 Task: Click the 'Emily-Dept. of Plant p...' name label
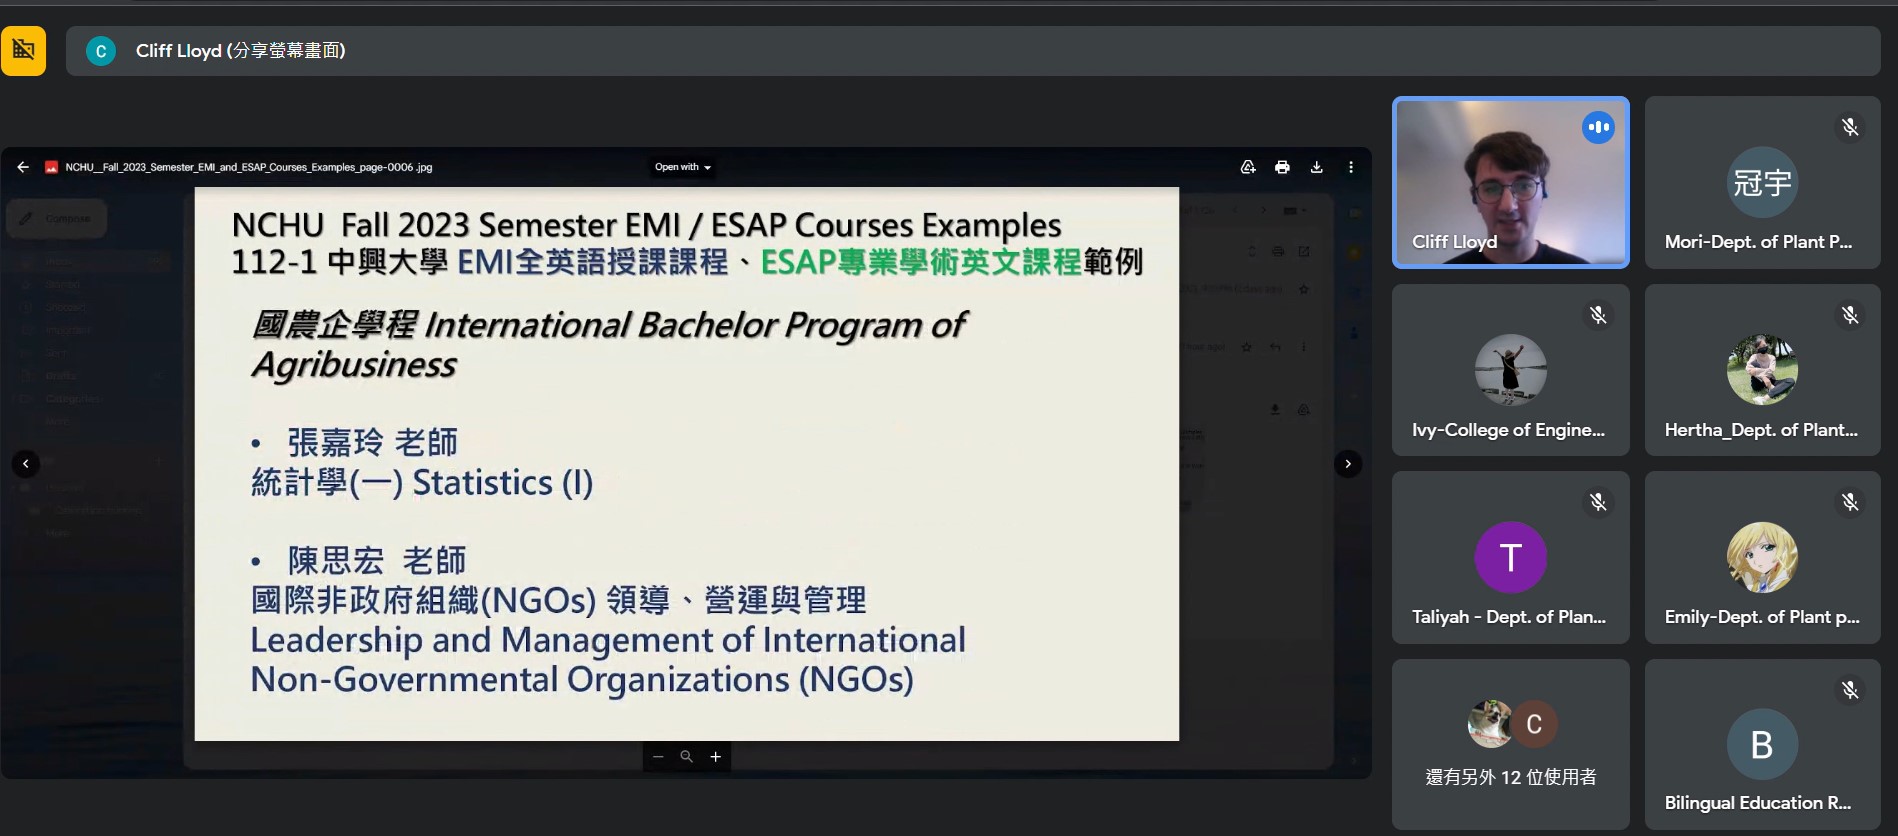tap(1762, 617)
